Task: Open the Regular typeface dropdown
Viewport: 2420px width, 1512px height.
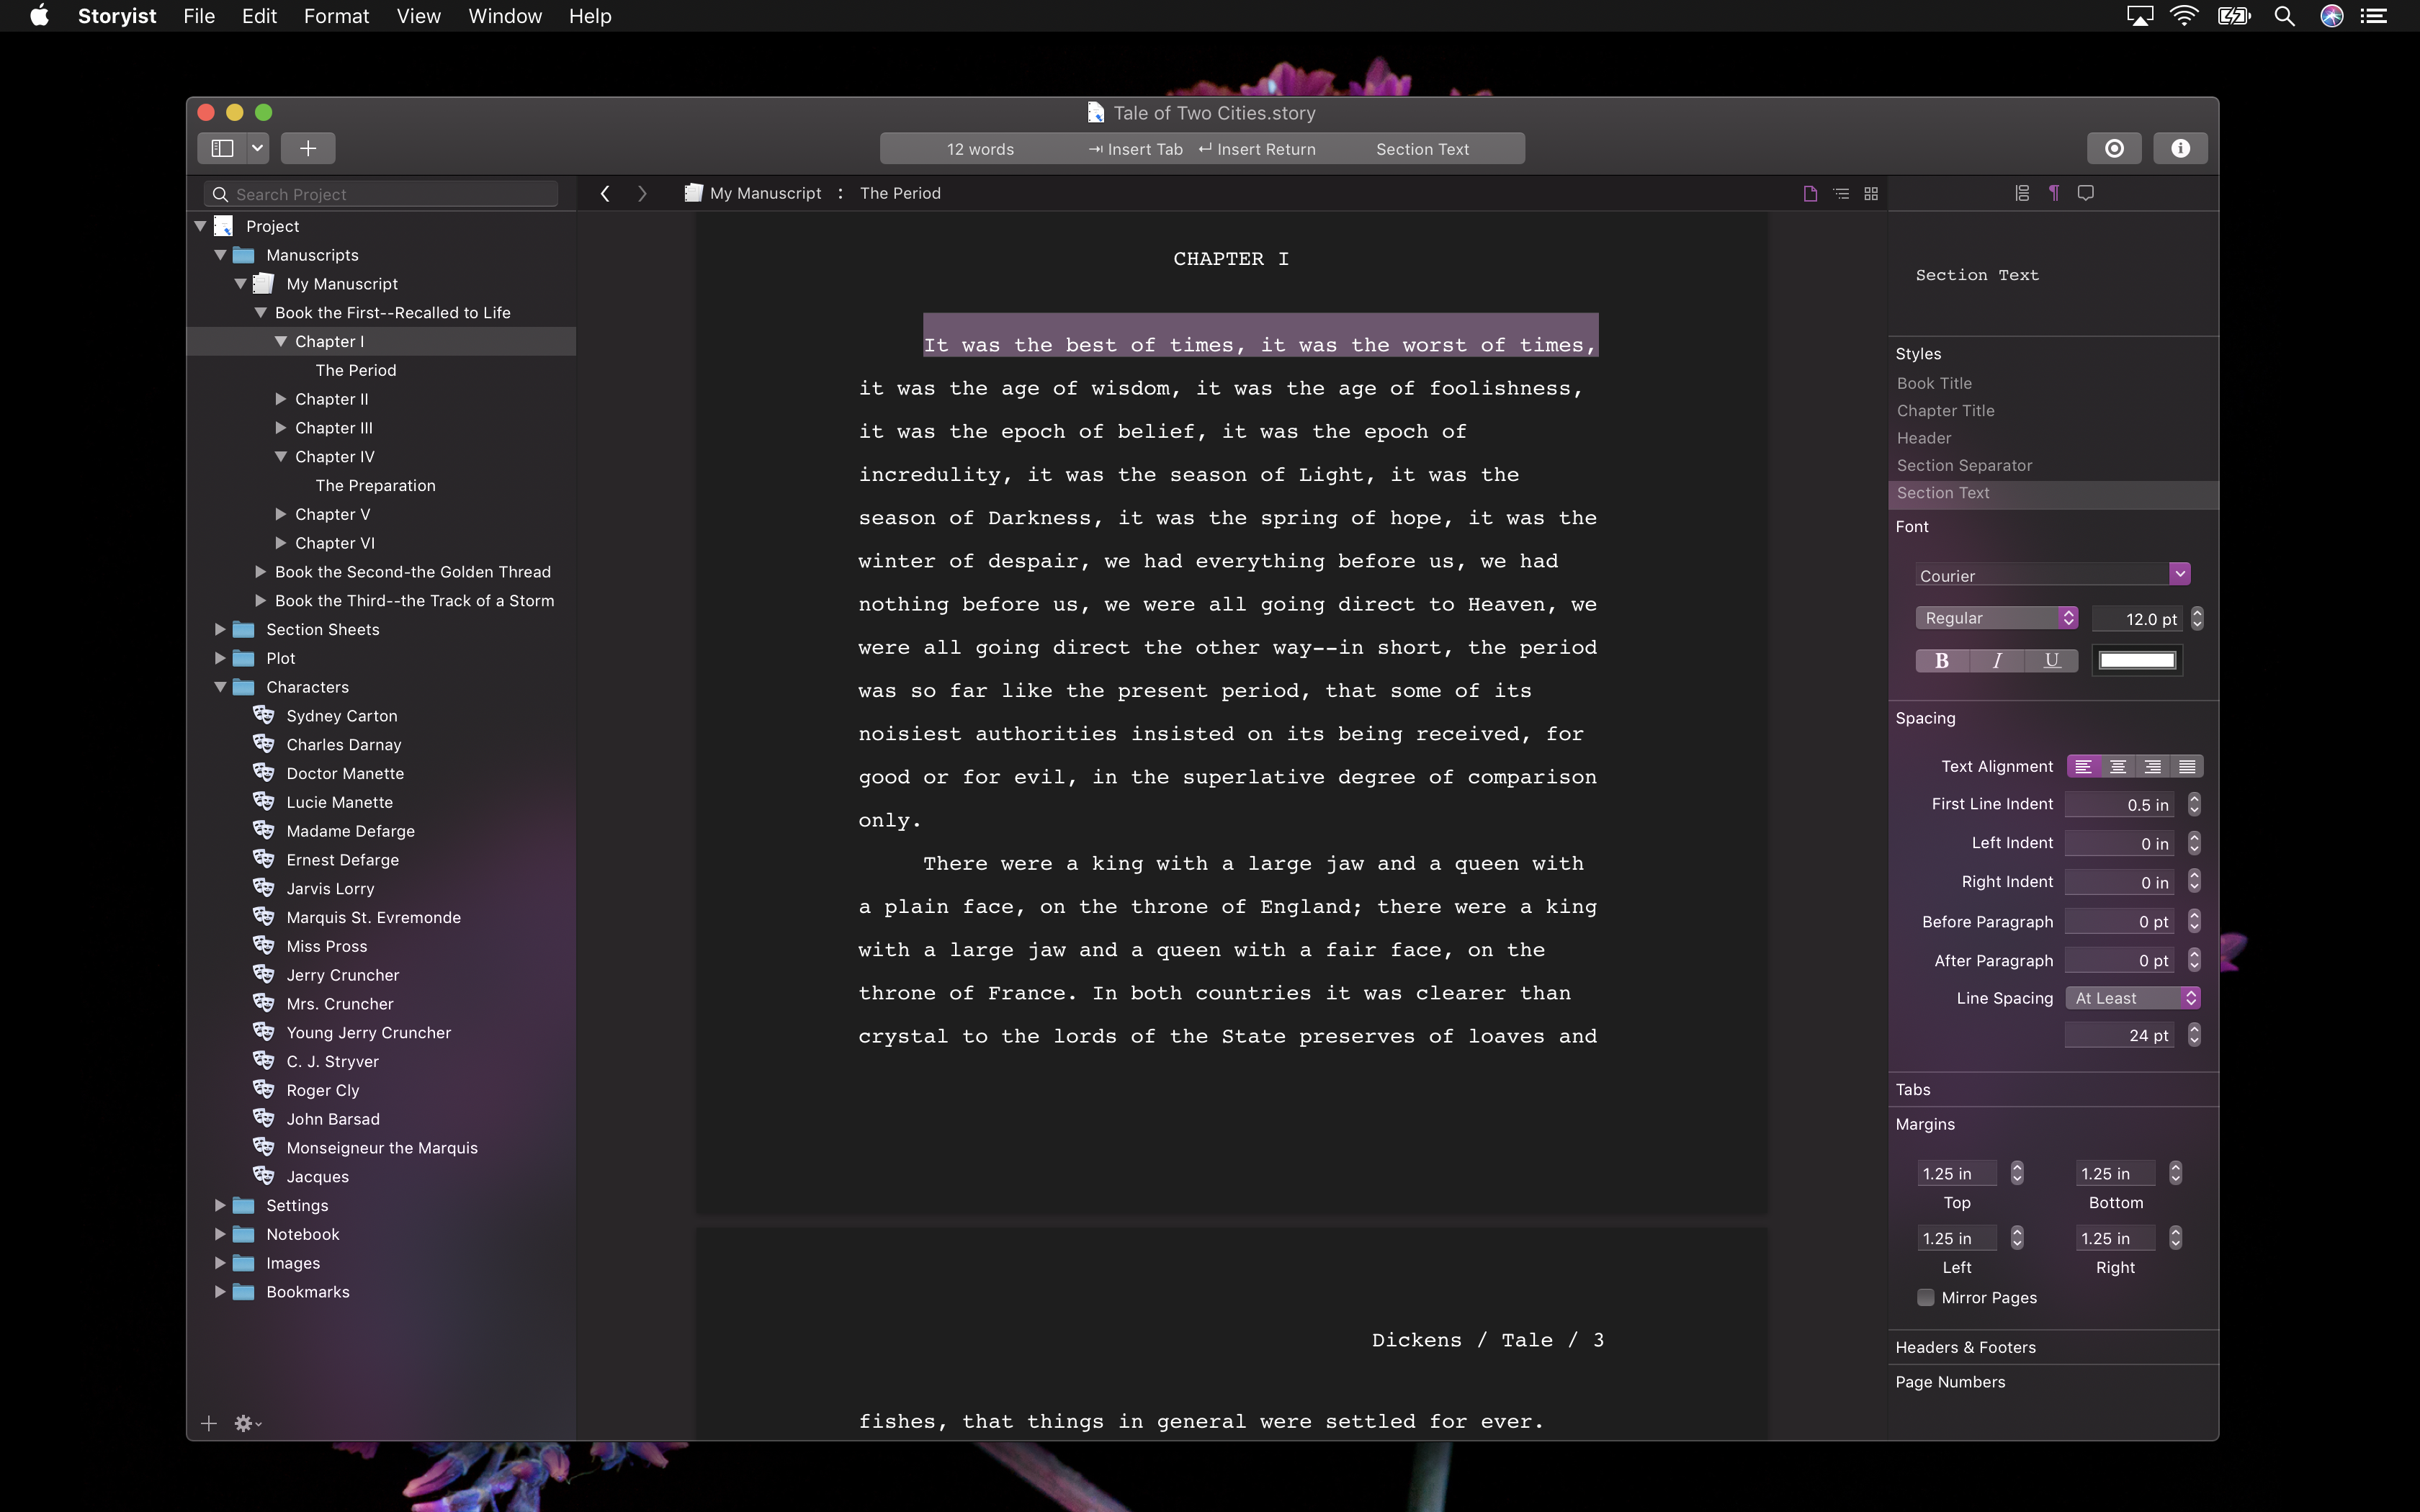Action: [1997, 618]
